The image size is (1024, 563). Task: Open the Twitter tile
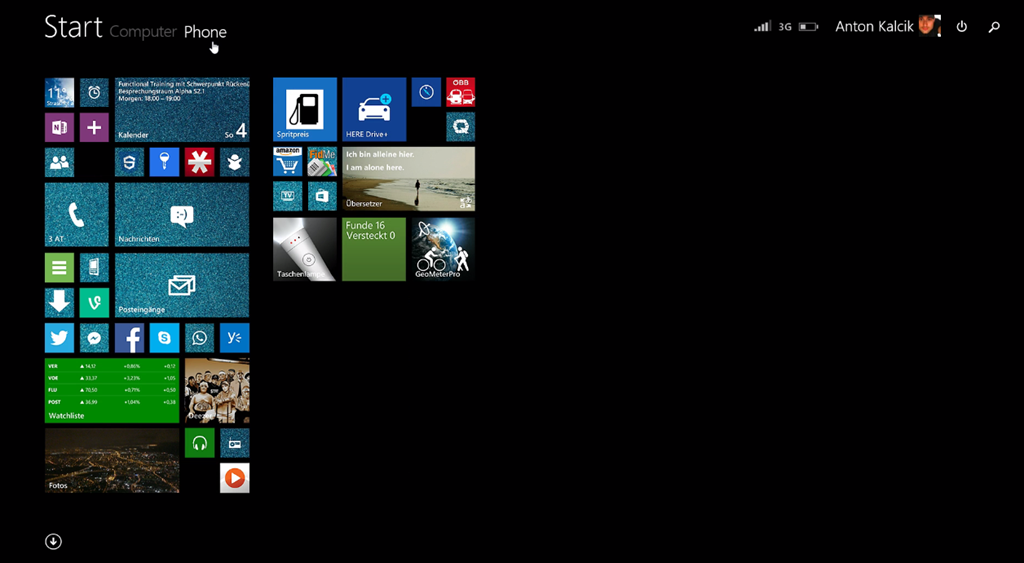[x=59, y=338]
